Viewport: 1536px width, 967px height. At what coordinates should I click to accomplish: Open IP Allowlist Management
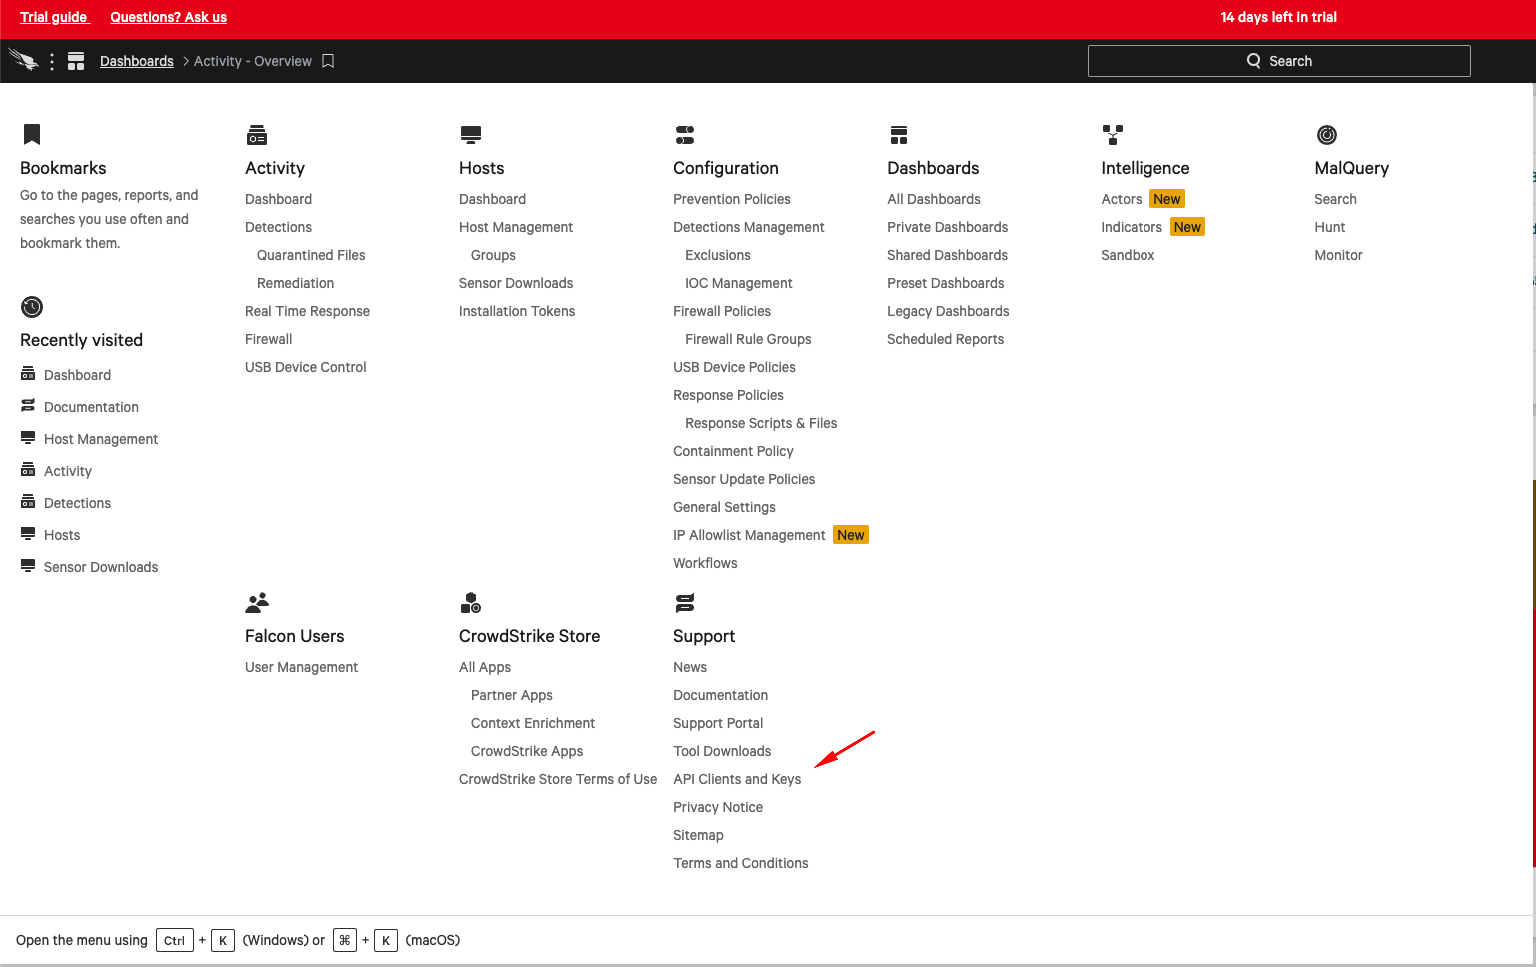click(x=749, y=535)
